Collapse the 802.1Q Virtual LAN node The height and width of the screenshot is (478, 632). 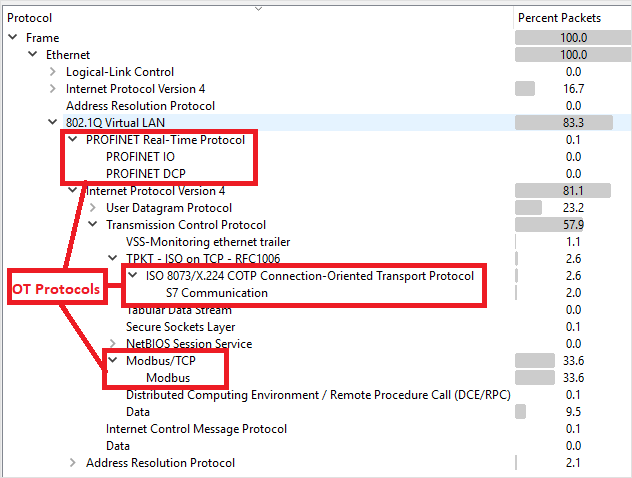[x=53, y=123]
